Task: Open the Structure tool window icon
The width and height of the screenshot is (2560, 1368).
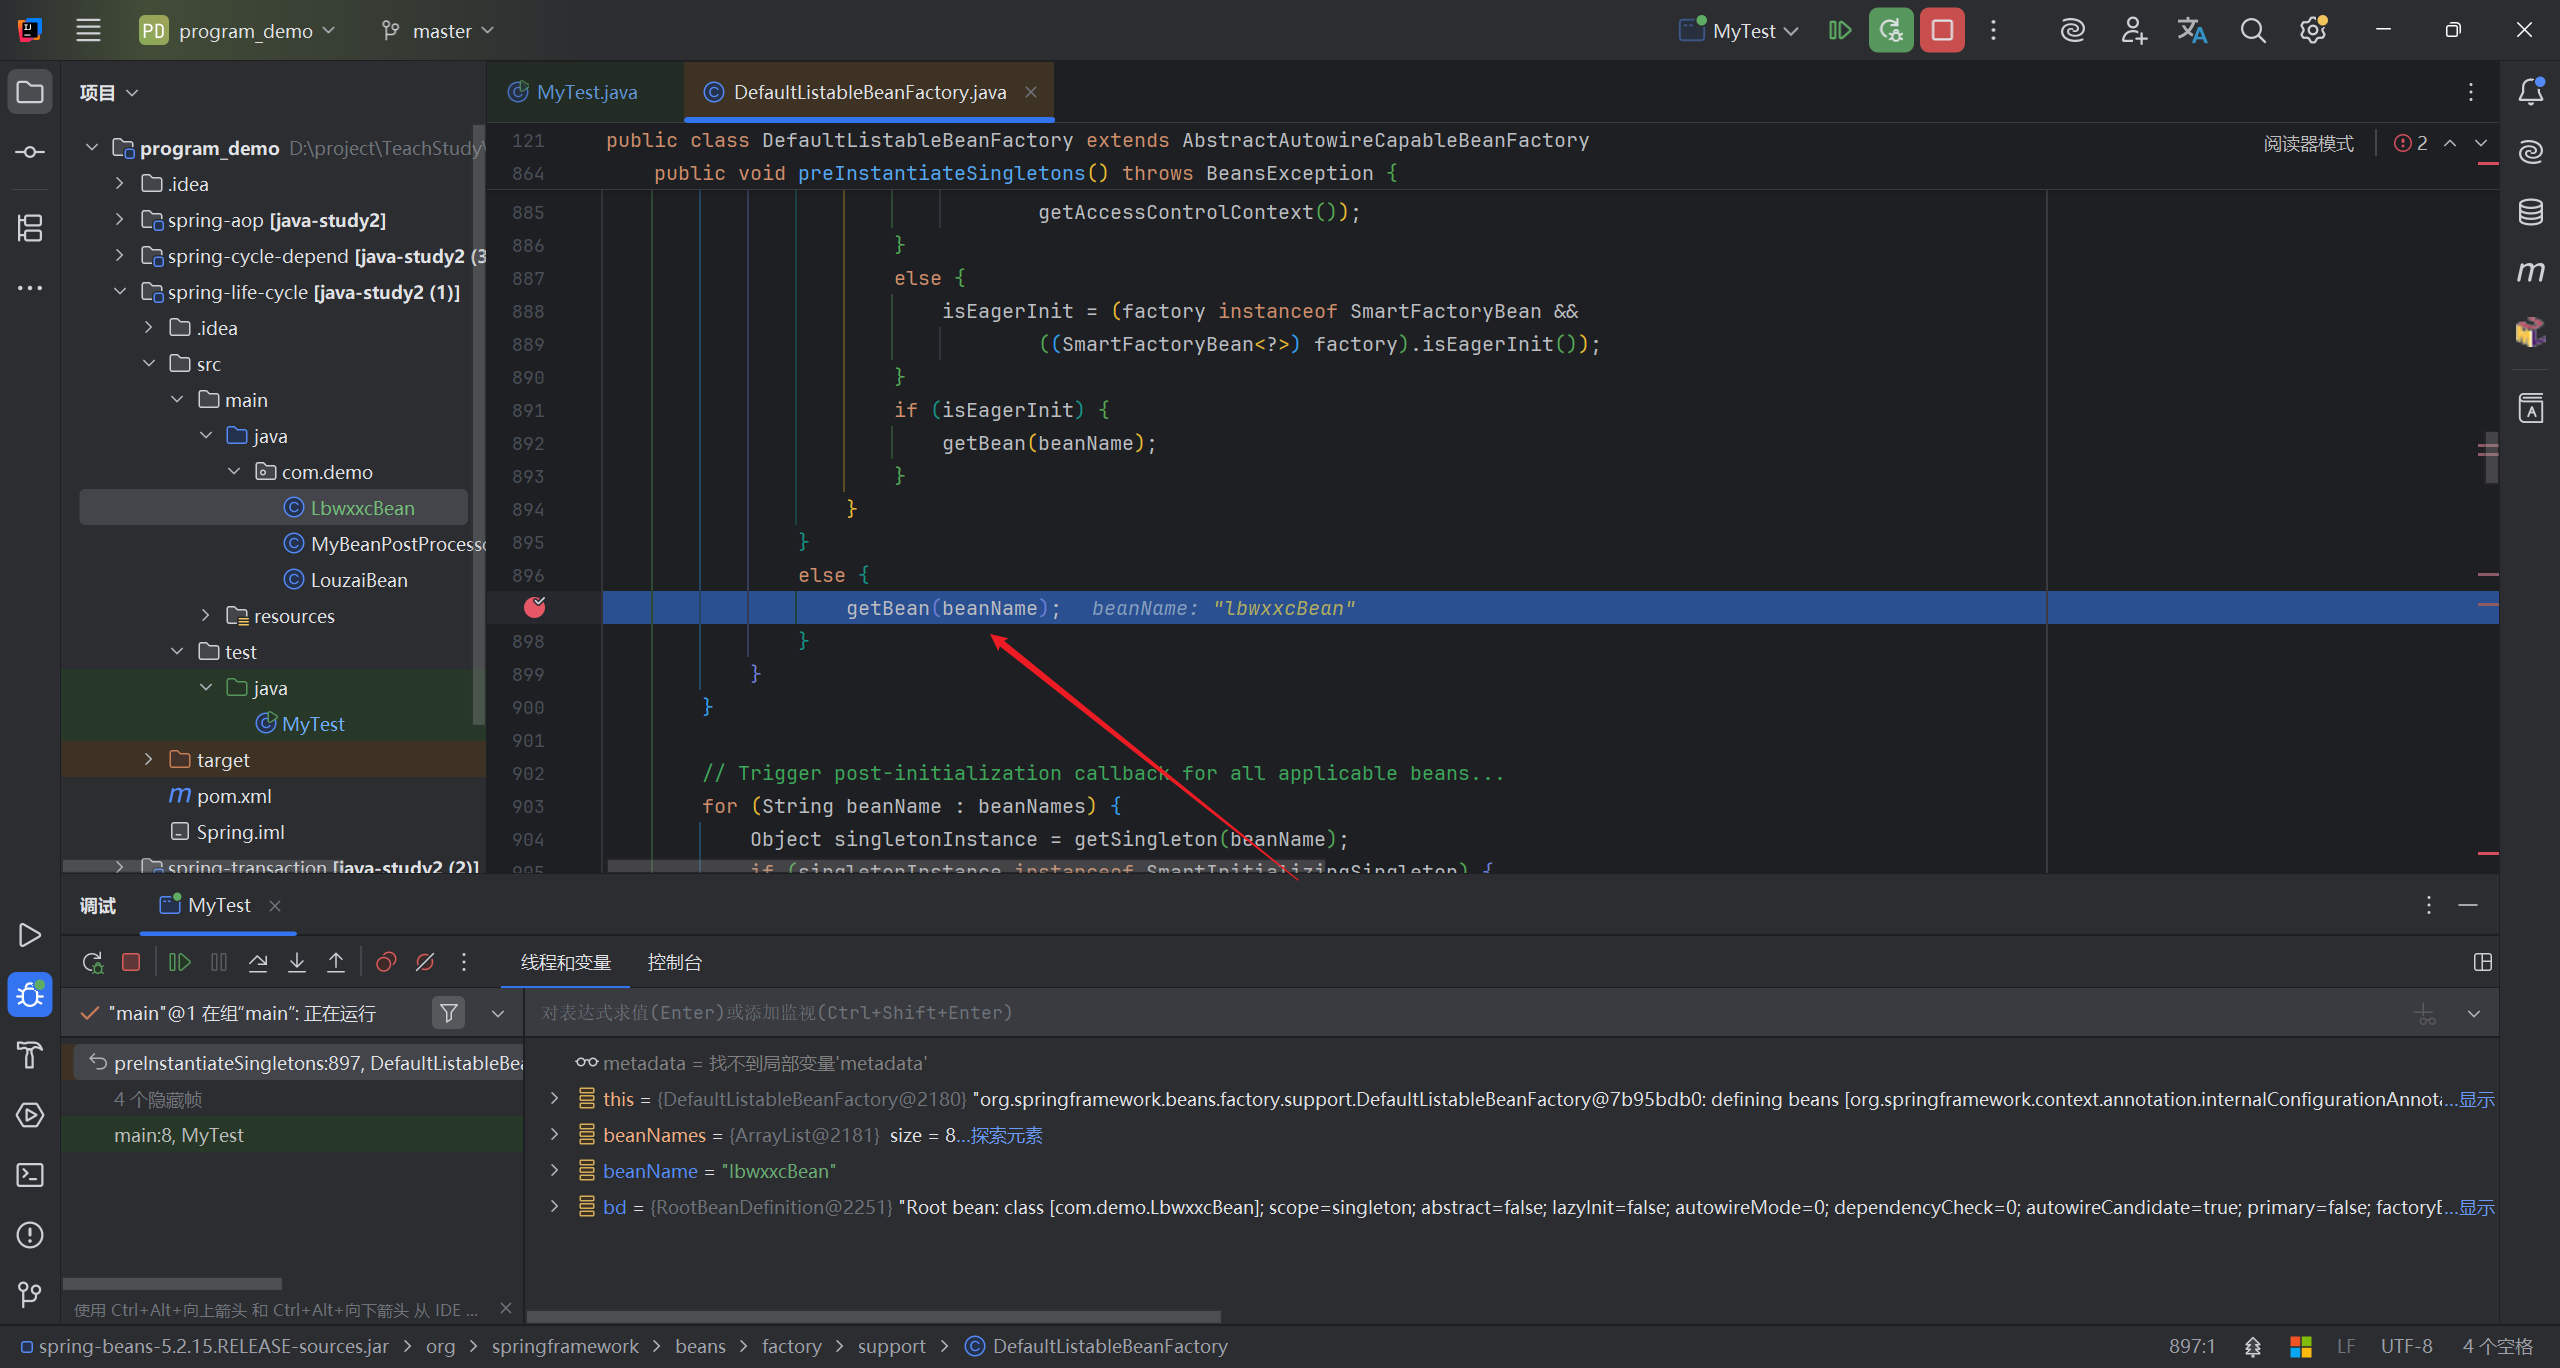Action: [30, 228]
